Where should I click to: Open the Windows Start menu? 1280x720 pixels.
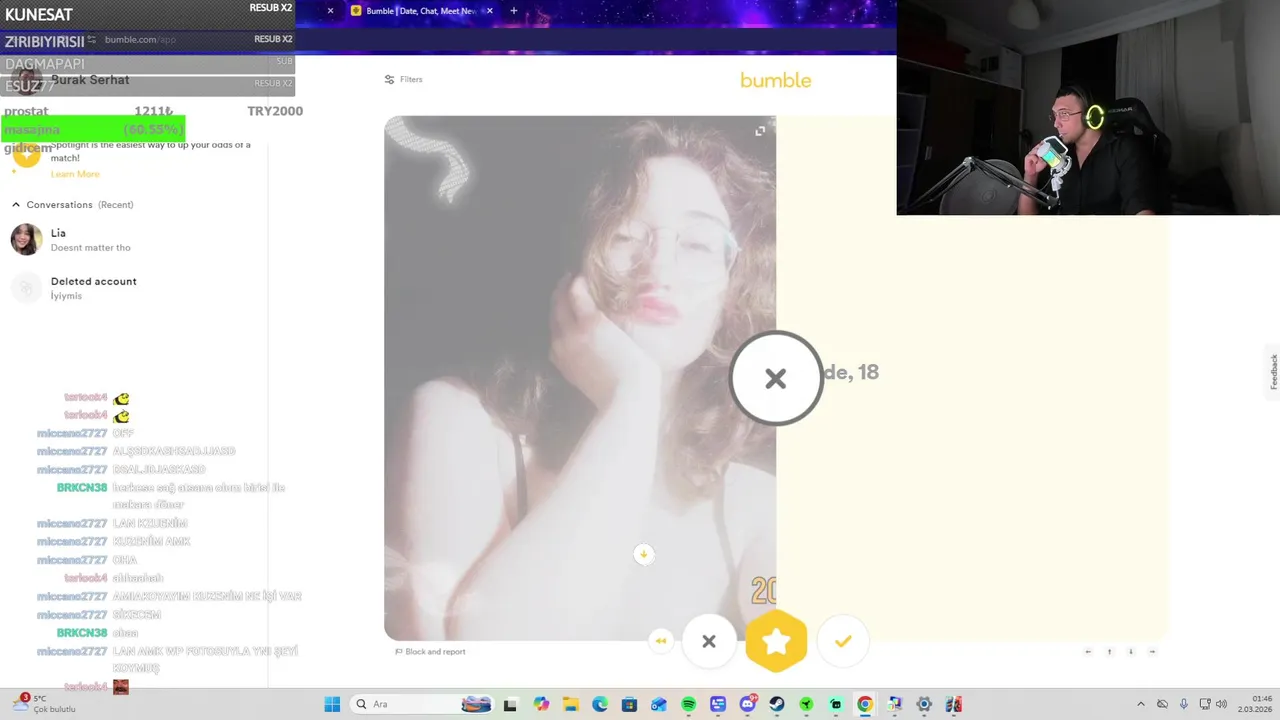coord(332,704)
